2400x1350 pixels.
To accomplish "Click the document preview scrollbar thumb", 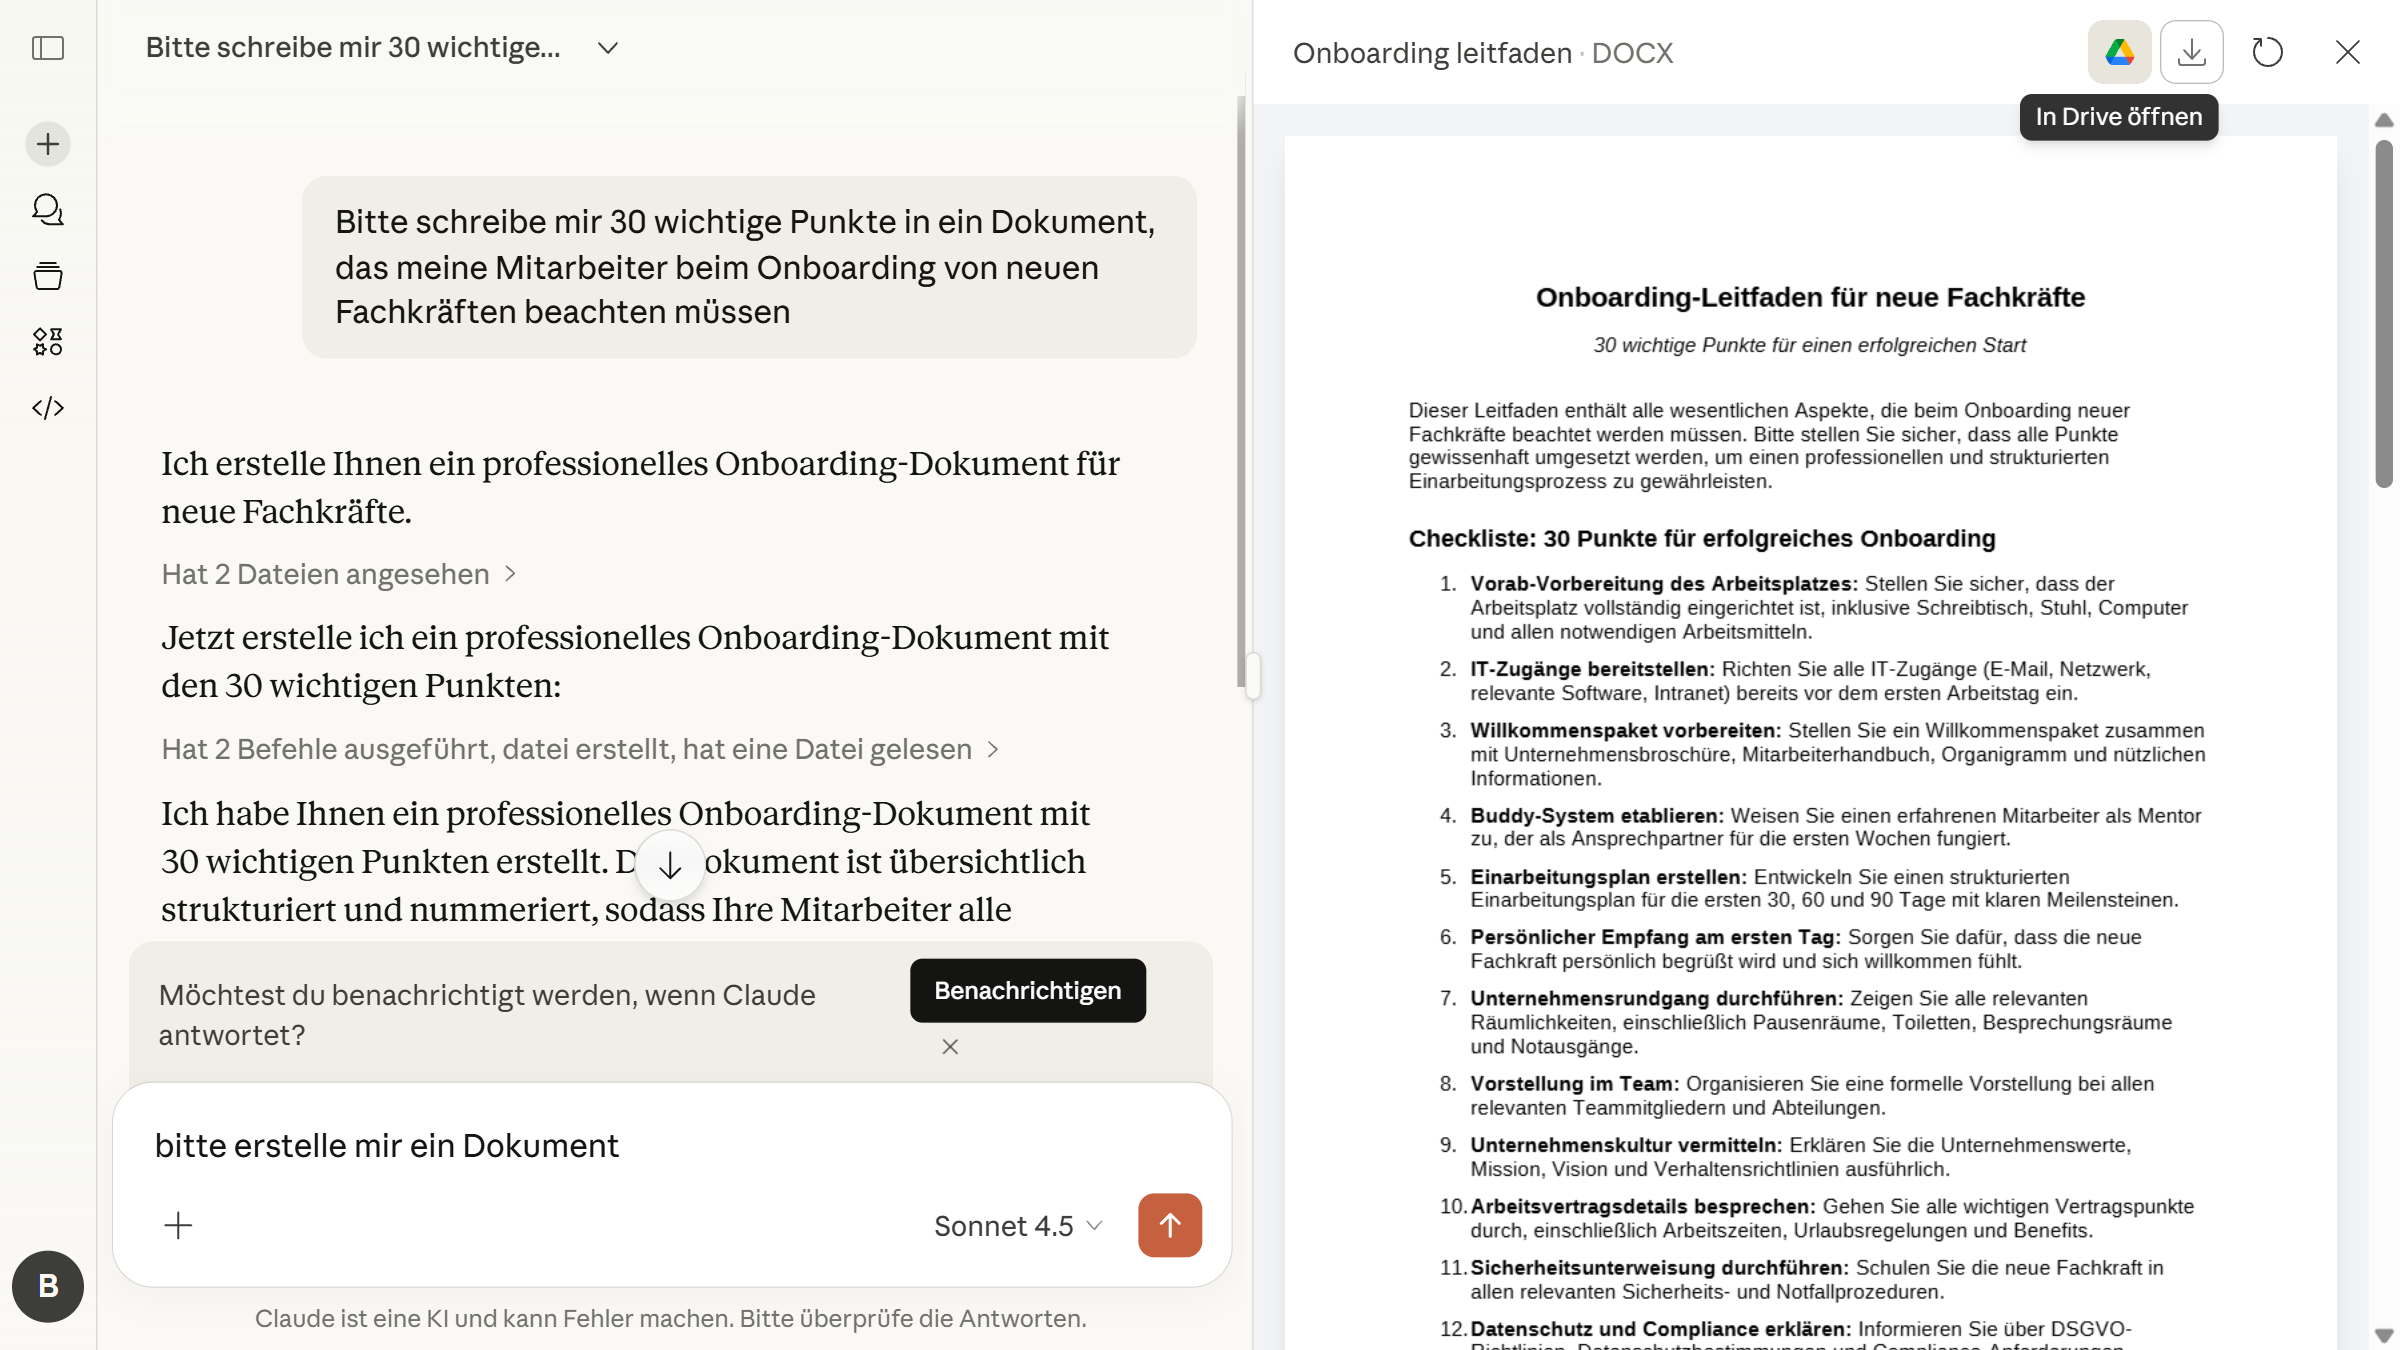I will [2384, 314].
